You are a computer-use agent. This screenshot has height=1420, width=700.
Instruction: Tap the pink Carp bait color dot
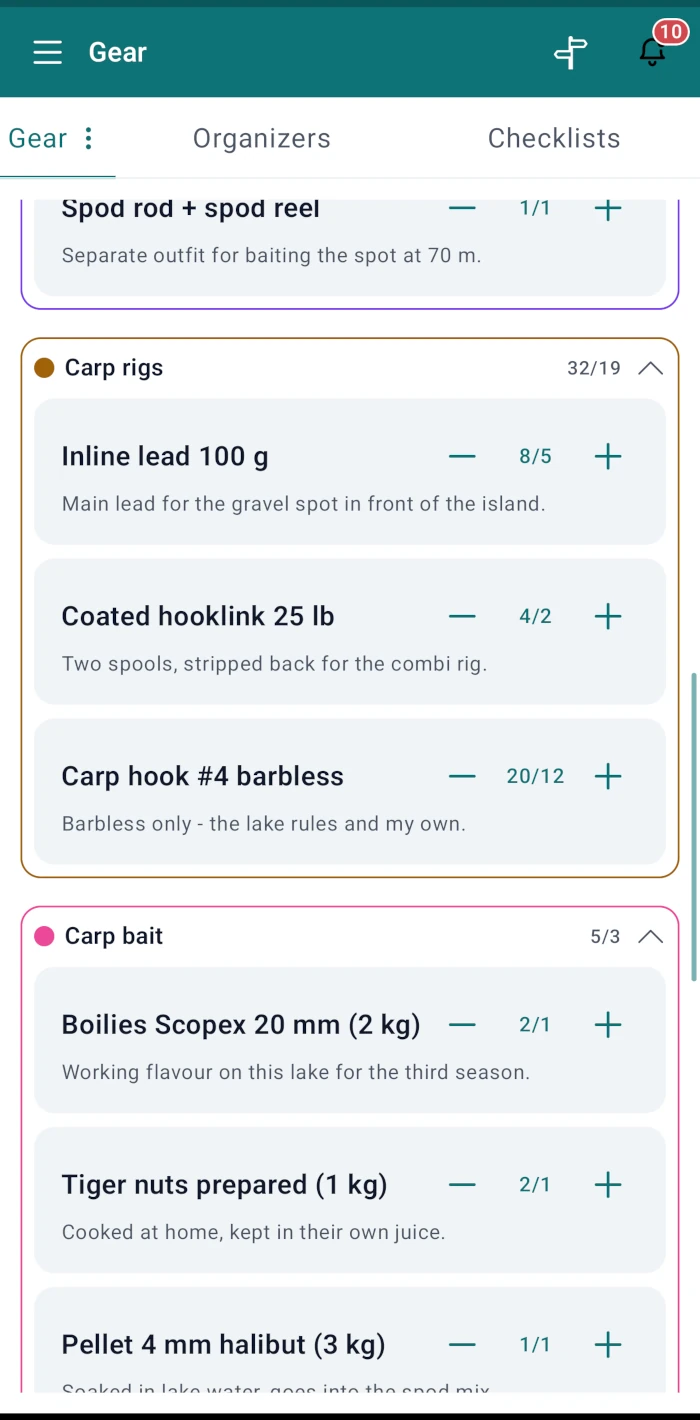44,936
